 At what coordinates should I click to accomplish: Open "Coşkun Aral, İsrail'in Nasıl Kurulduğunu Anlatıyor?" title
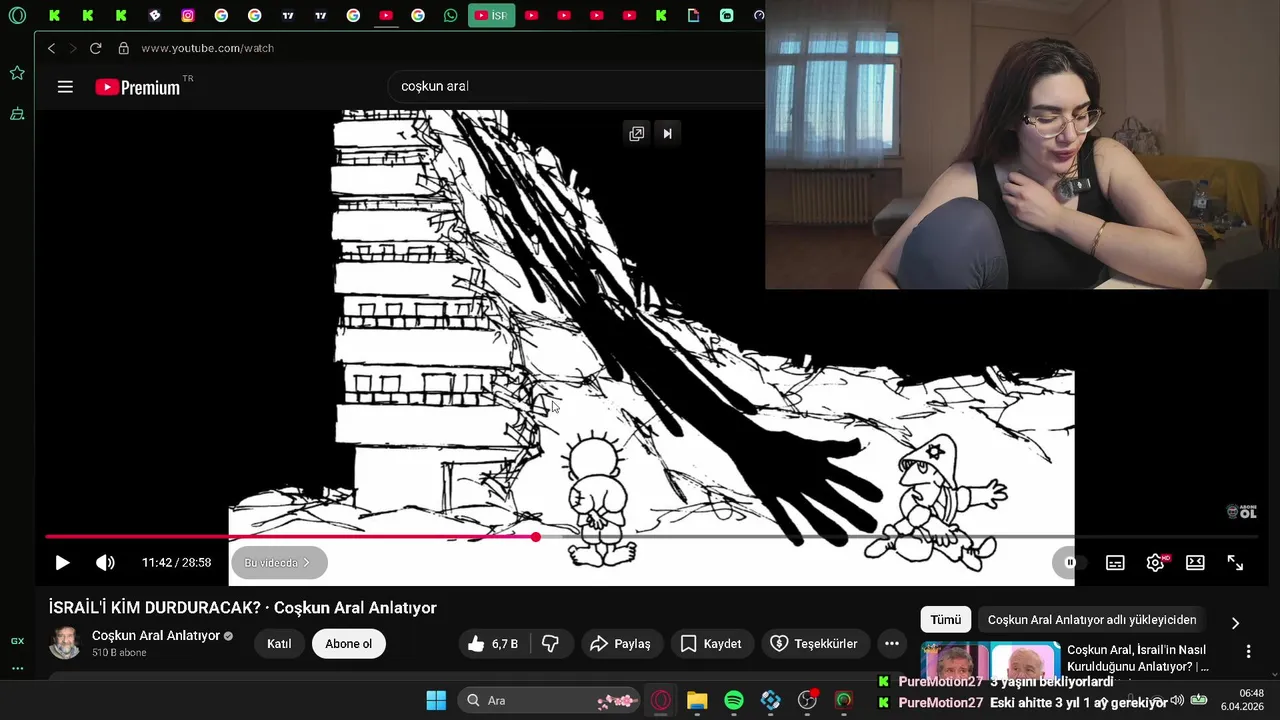[x=1138, y=658]
